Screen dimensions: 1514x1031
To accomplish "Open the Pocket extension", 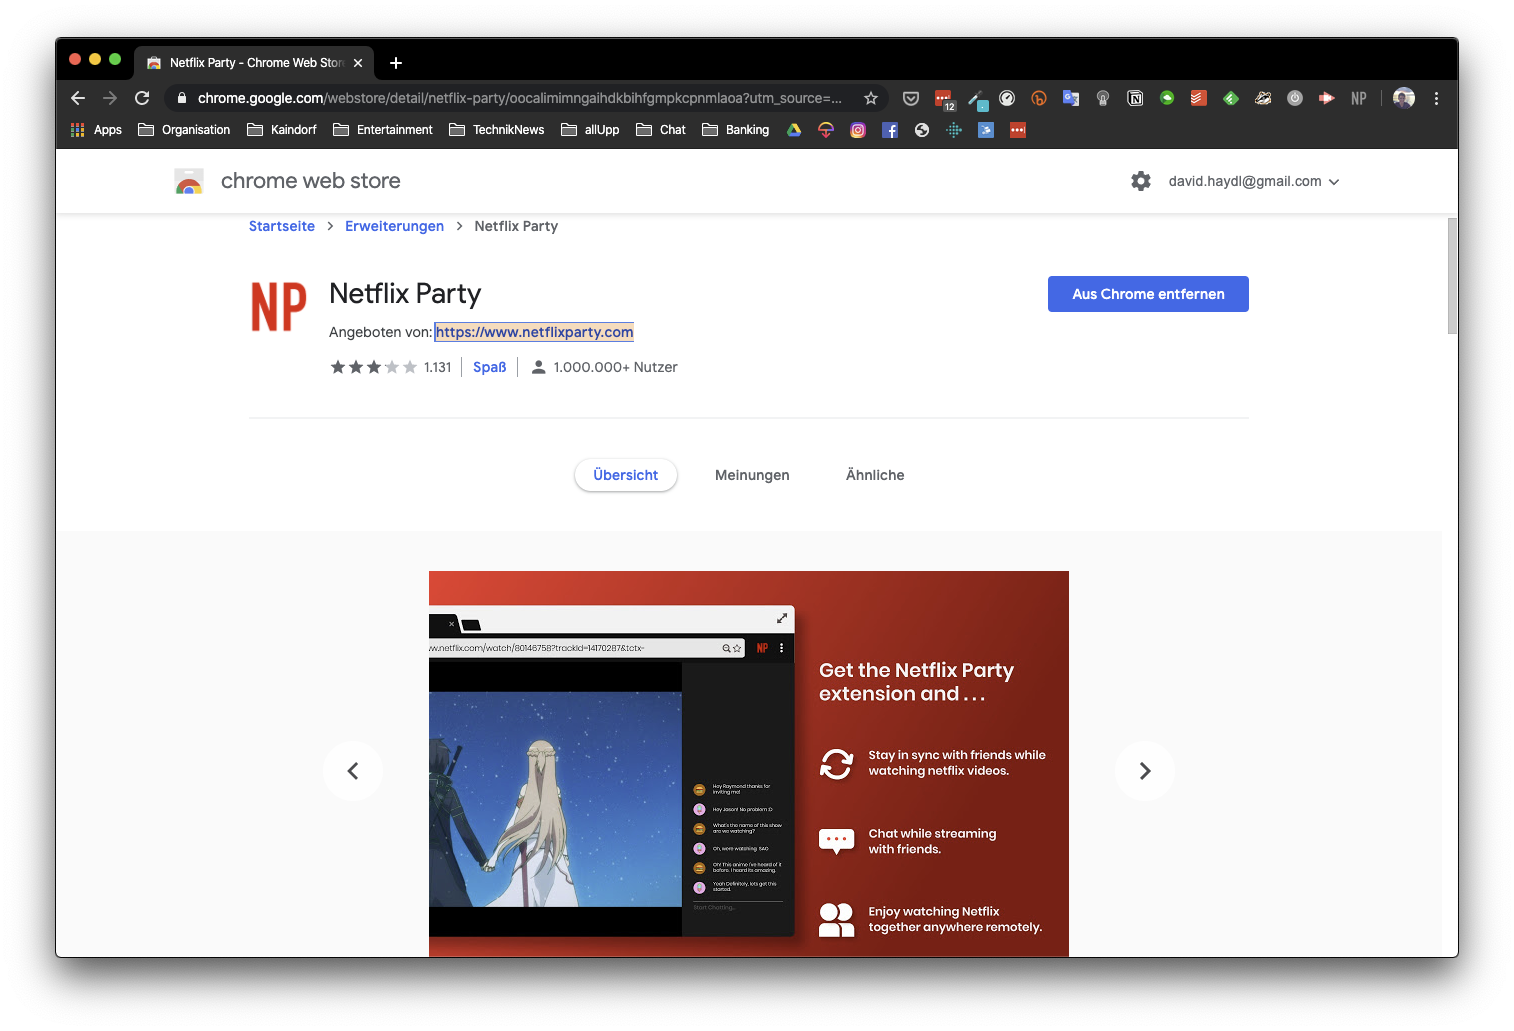I will click(911, 98).
